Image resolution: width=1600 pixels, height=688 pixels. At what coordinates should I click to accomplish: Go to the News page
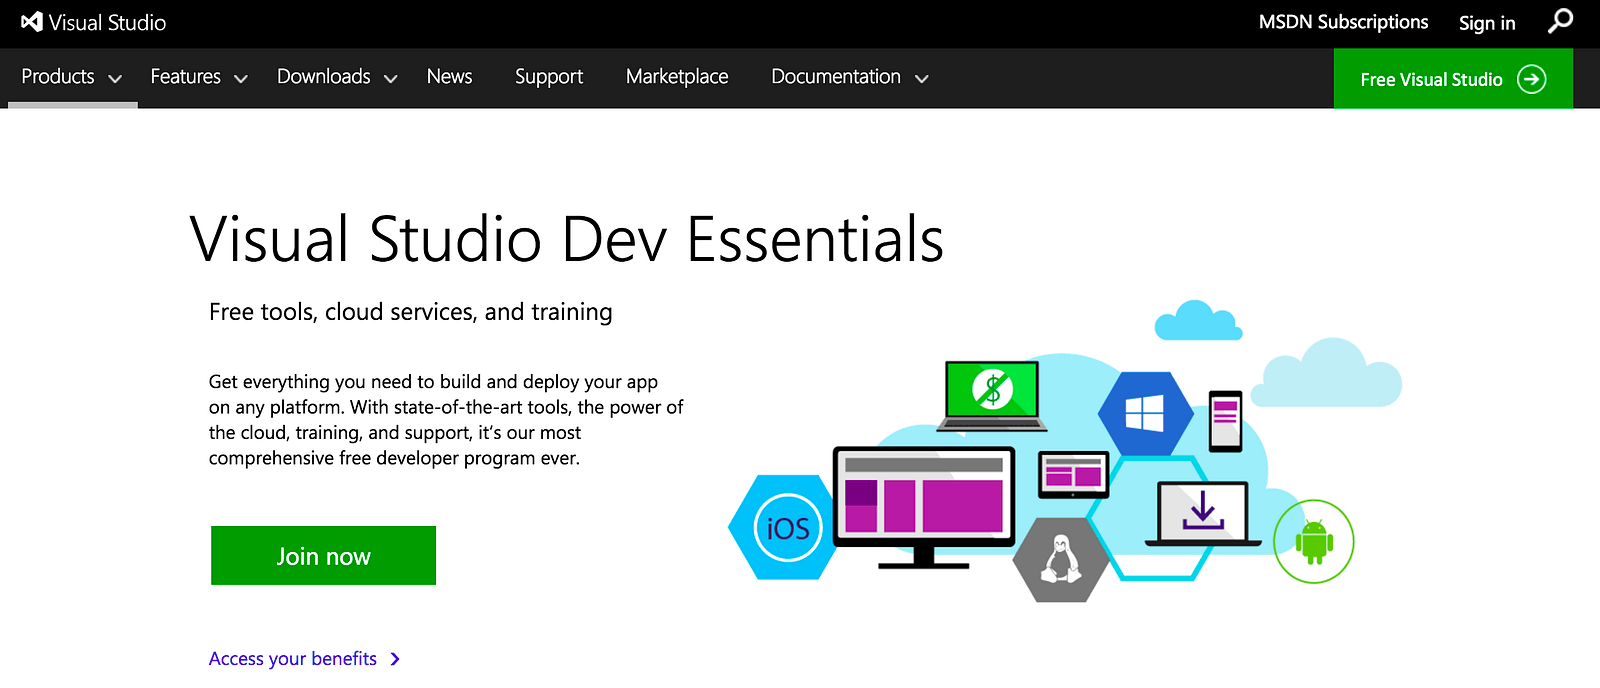pos(449,77)
